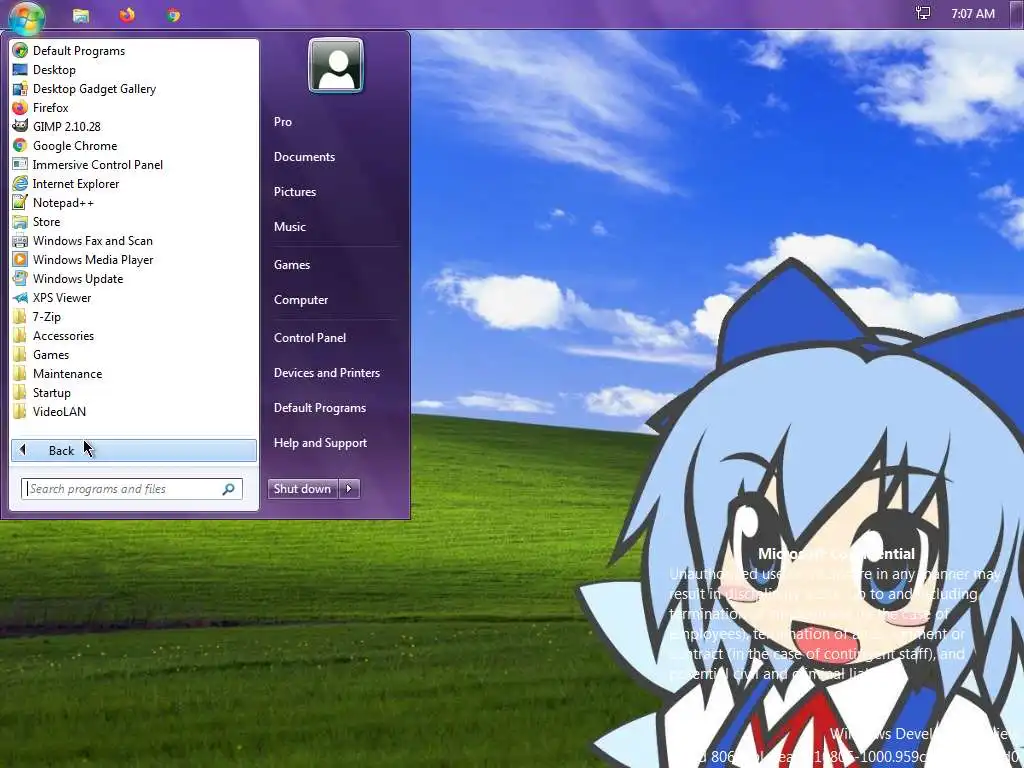
Task: Select the Windows Media Player label
Action: (x=93, y=260)
